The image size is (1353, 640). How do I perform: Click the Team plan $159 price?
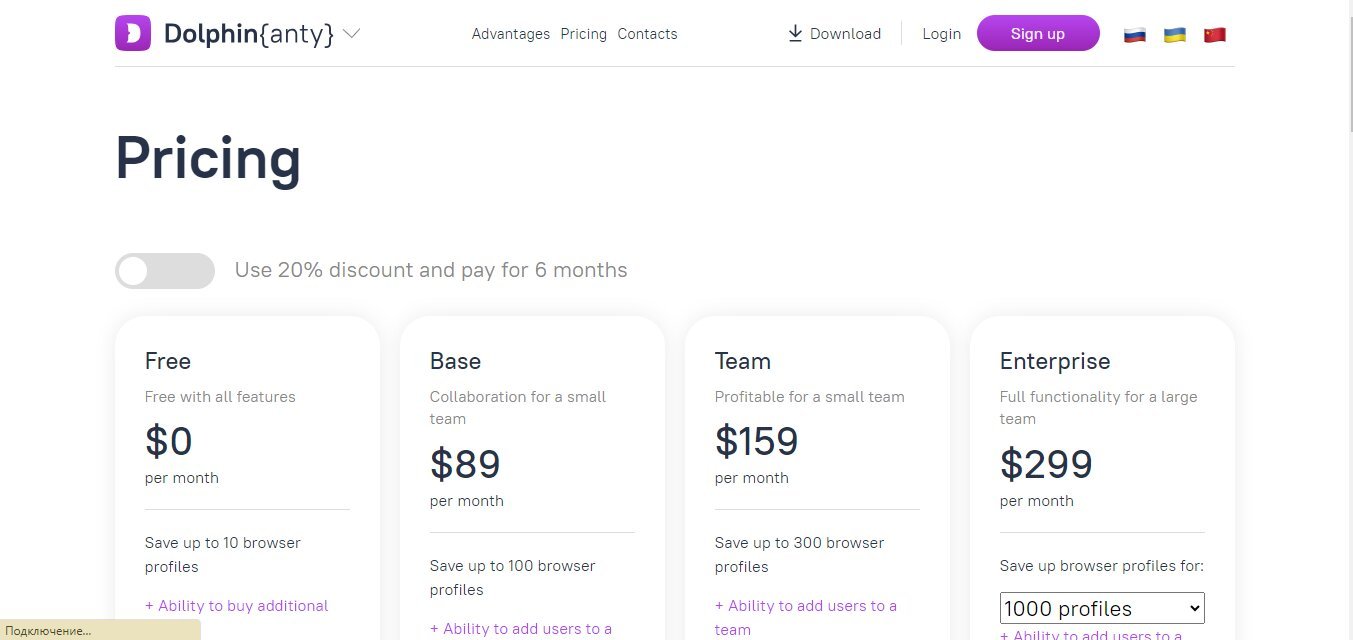click(756, 441)
